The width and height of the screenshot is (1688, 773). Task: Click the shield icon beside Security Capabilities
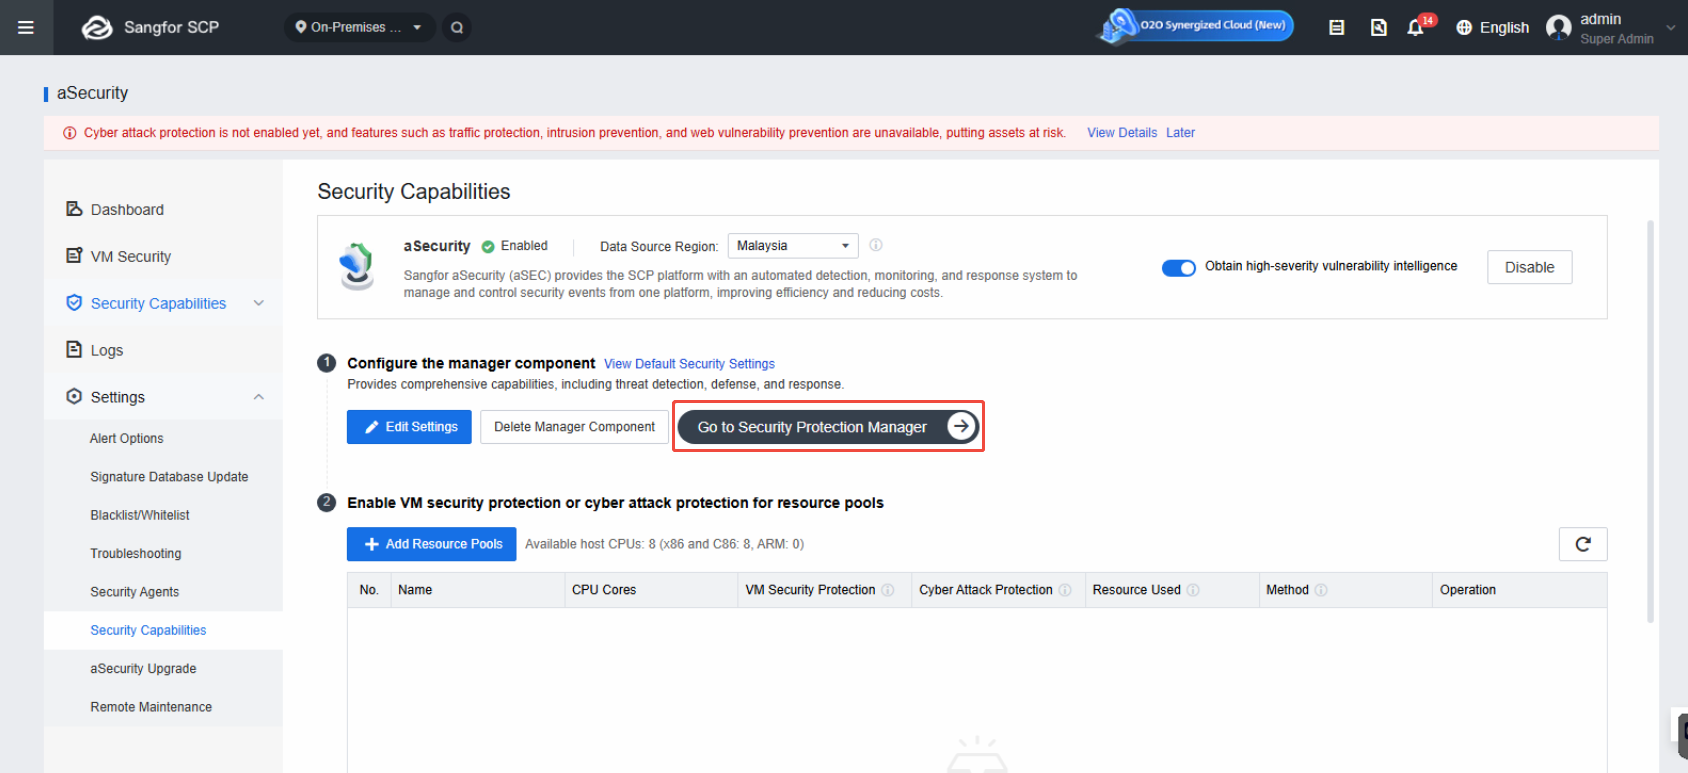coord(74,302)
